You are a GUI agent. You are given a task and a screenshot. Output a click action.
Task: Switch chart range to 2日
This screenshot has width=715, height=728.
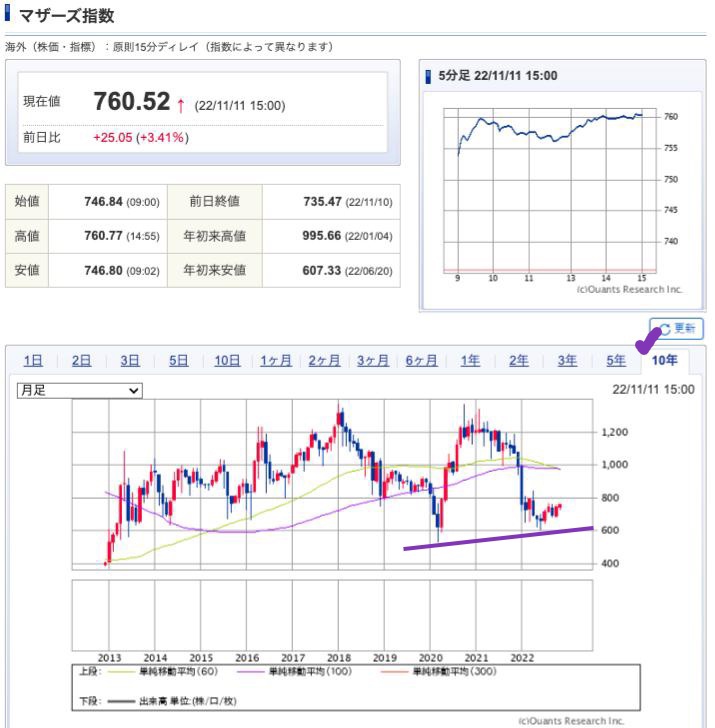point(81,360)
